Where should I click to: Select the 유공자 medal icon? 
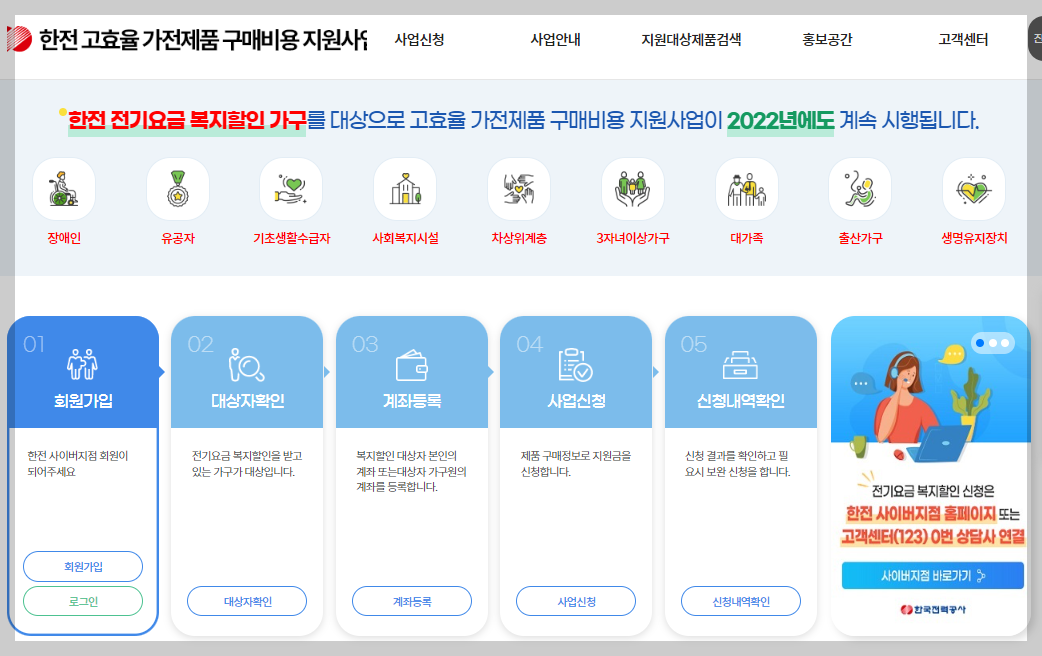(177, 189)
